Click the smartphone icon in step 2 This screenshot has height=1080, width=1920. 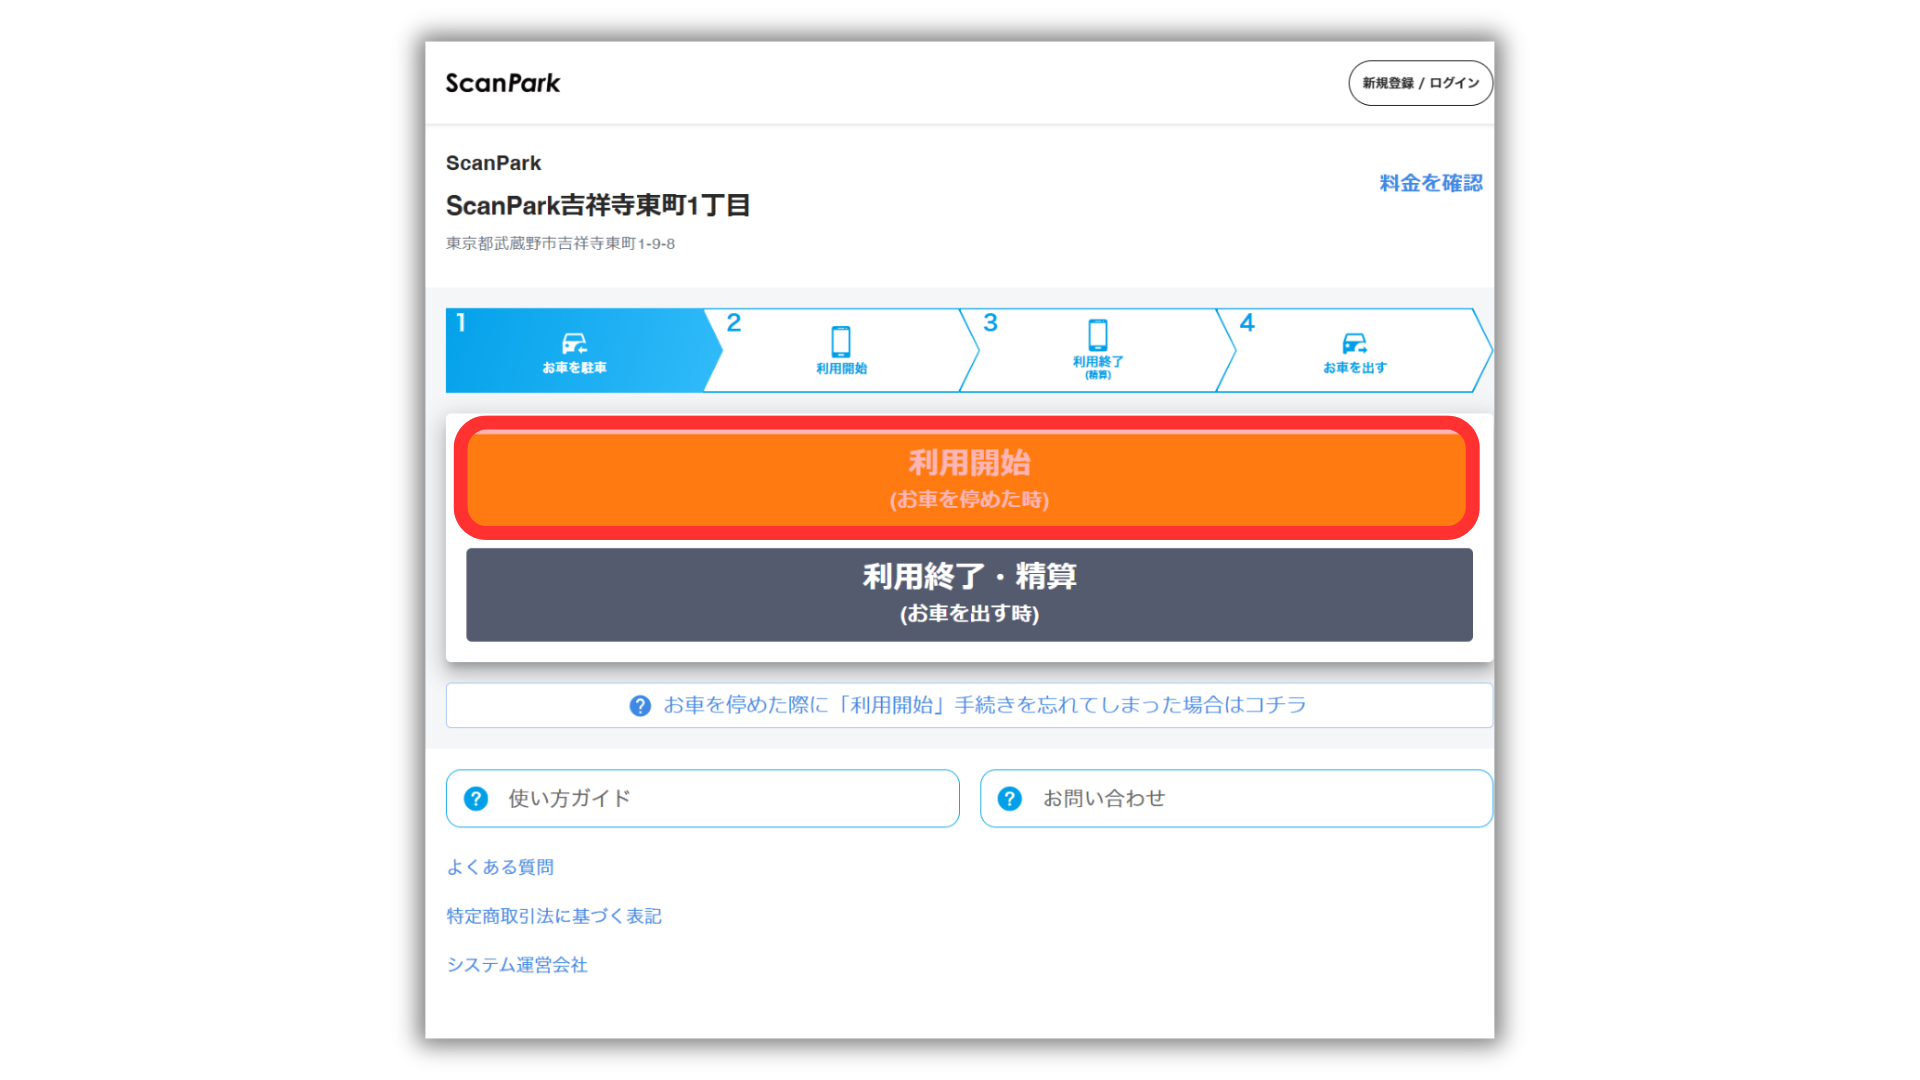[841, 341]
